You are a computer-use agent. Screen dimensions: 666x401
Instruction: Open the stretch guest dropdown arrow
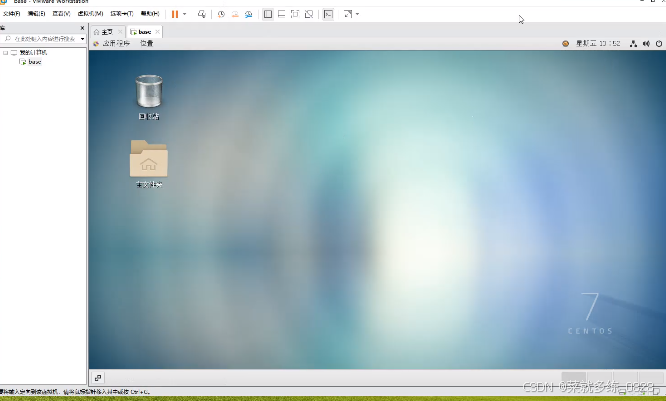click(x=357, y=14)
